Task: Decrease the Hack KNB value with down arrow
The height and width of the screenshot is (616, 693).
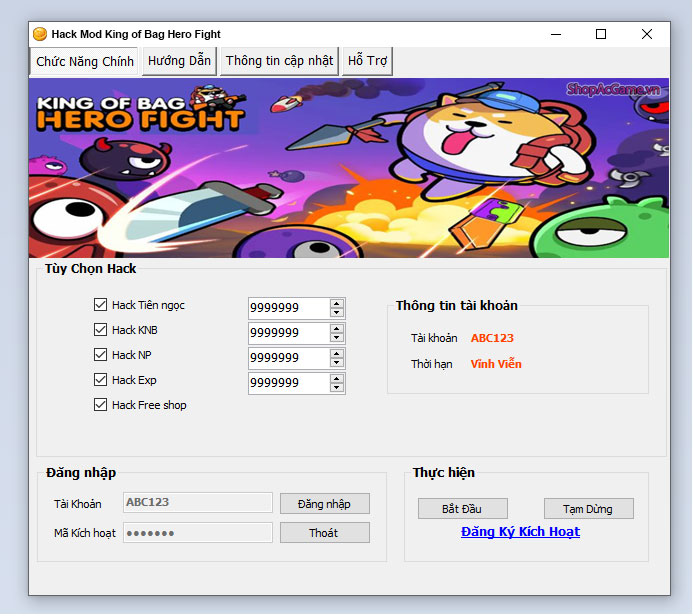Action: pyautogui.click(x=337, y=338)
